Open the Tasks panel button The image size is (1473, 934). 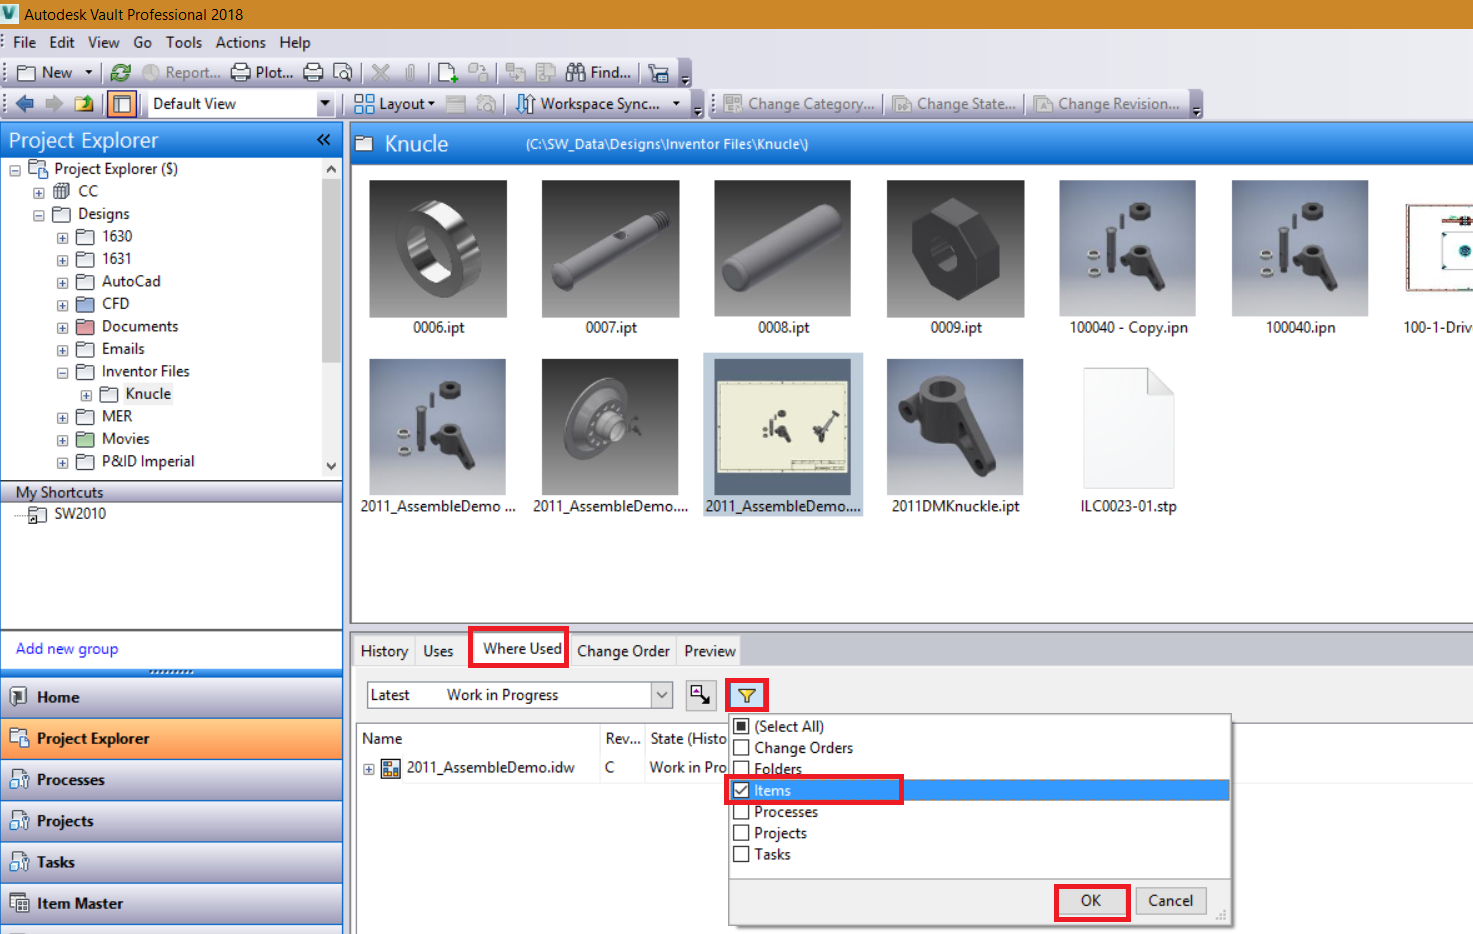click(171, 862)
